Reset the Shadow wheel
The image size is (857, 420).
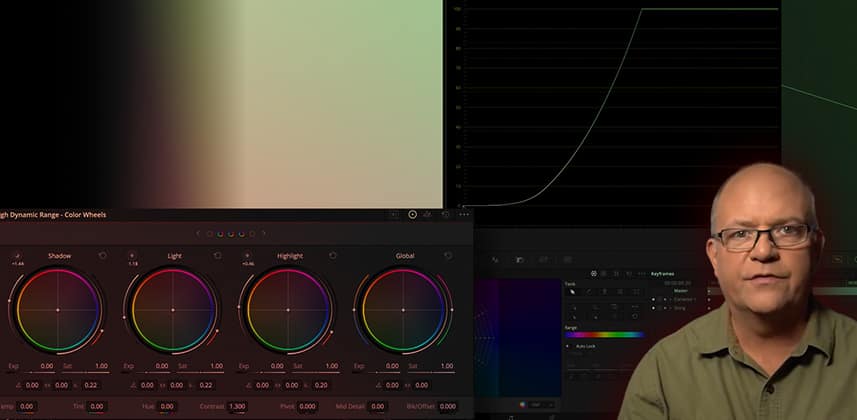coord(102,255)
